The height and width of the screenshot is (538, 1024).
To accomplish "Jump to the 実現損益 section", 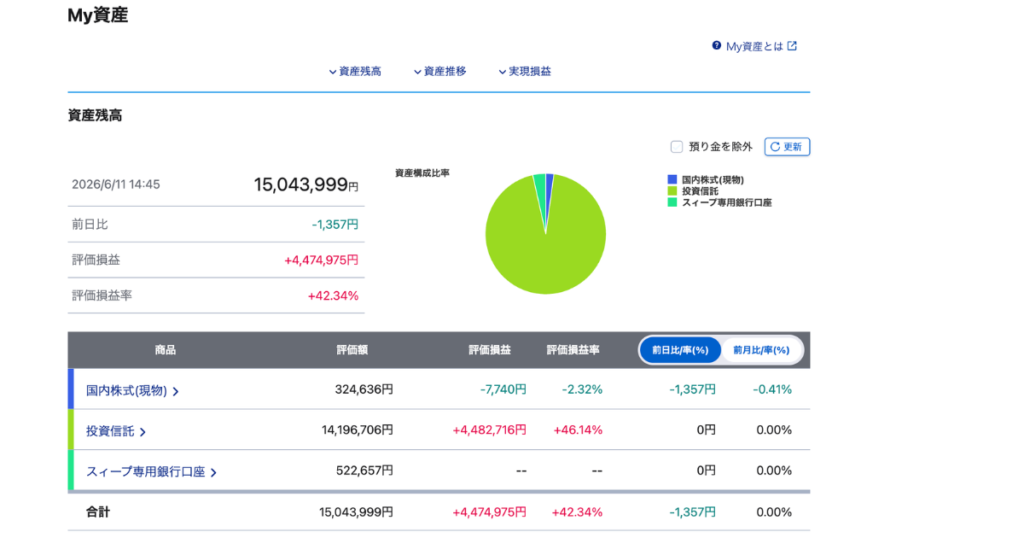I will coord(524,71).
